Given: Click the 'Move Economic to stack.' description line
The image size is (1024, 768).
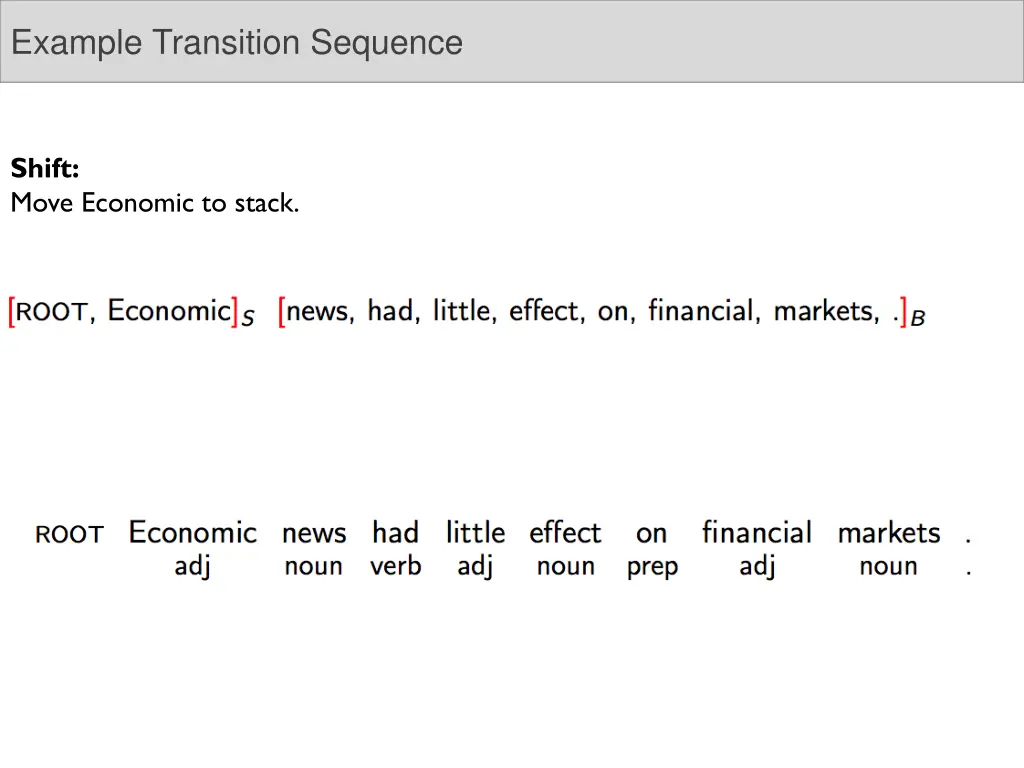Looking at the screenshot, I should 155,203.
